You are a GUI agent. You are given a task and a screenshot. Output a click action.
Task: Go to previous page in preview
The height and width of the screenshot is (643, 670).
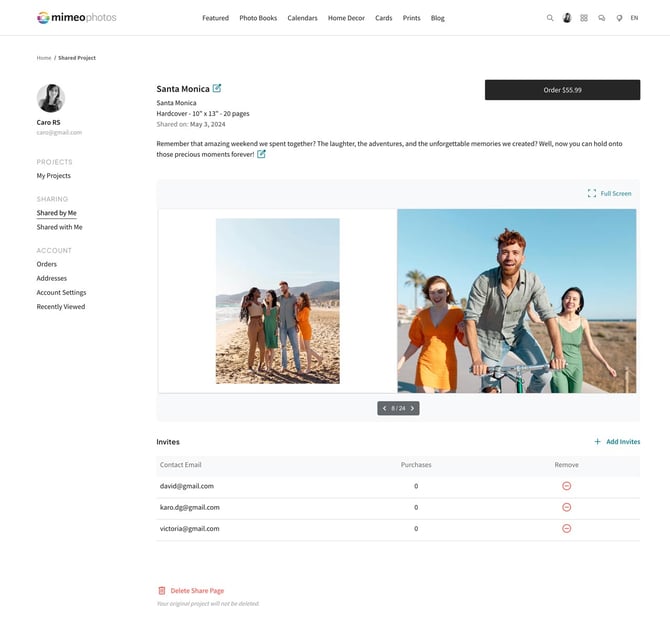[384, 408]
